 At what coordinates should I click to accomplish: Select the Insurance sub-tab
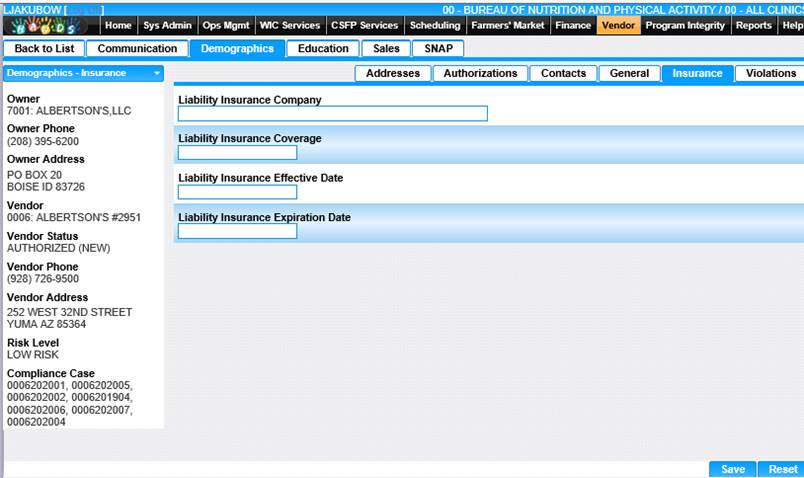tap(697, 74)
